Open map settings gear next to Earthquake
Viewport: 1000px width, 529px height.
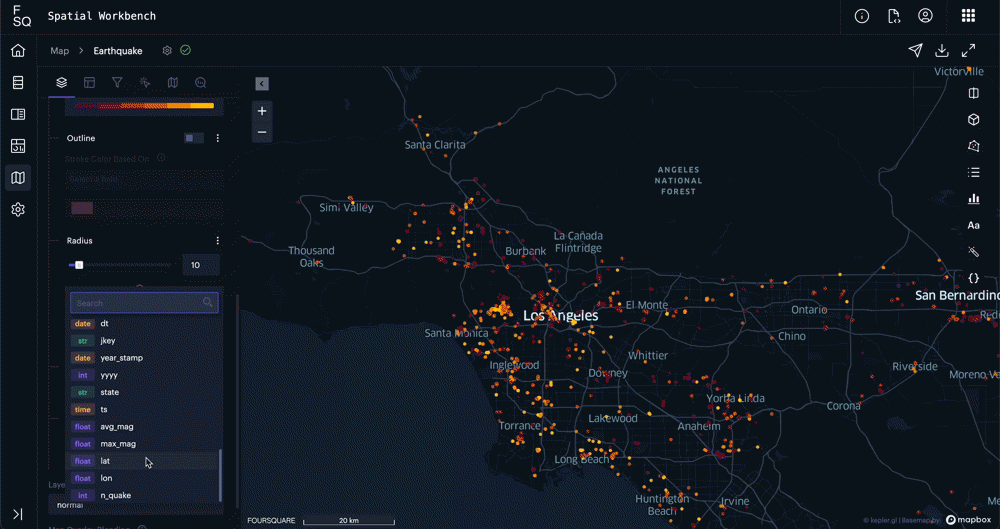167,50
